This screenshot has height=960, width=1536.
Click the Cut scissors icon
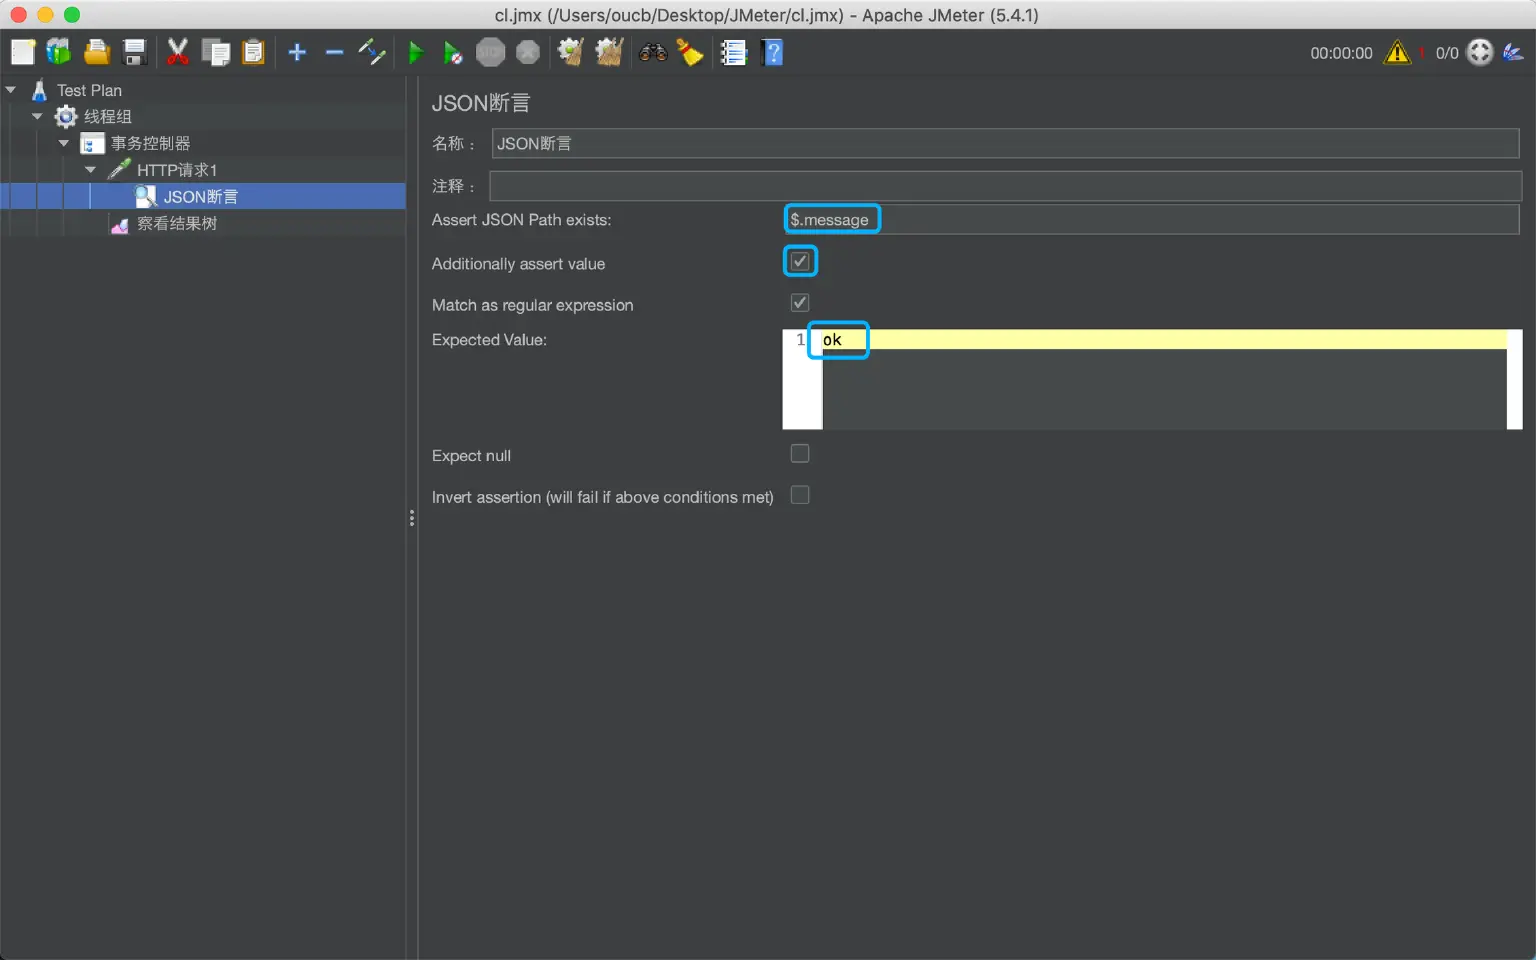(x=178, y=52)
